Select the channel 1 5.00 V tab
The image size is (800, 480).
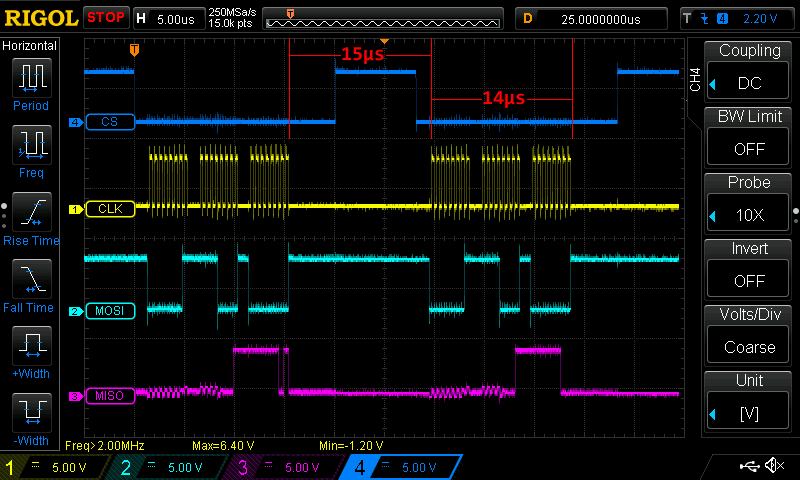pos(54,467)
